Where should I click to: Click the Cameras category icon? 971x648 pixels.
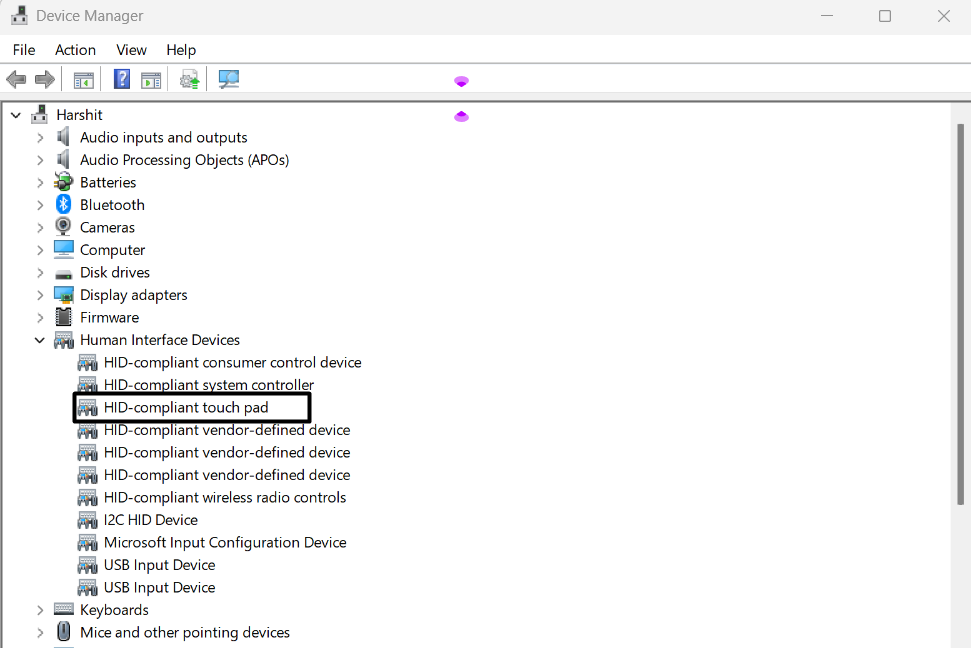64,227
